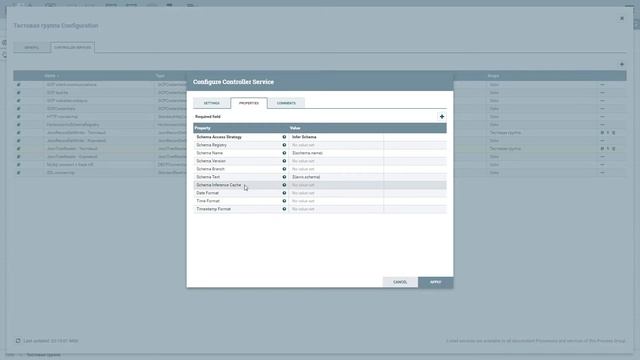Sort services by Name column header

coord(51,76)
